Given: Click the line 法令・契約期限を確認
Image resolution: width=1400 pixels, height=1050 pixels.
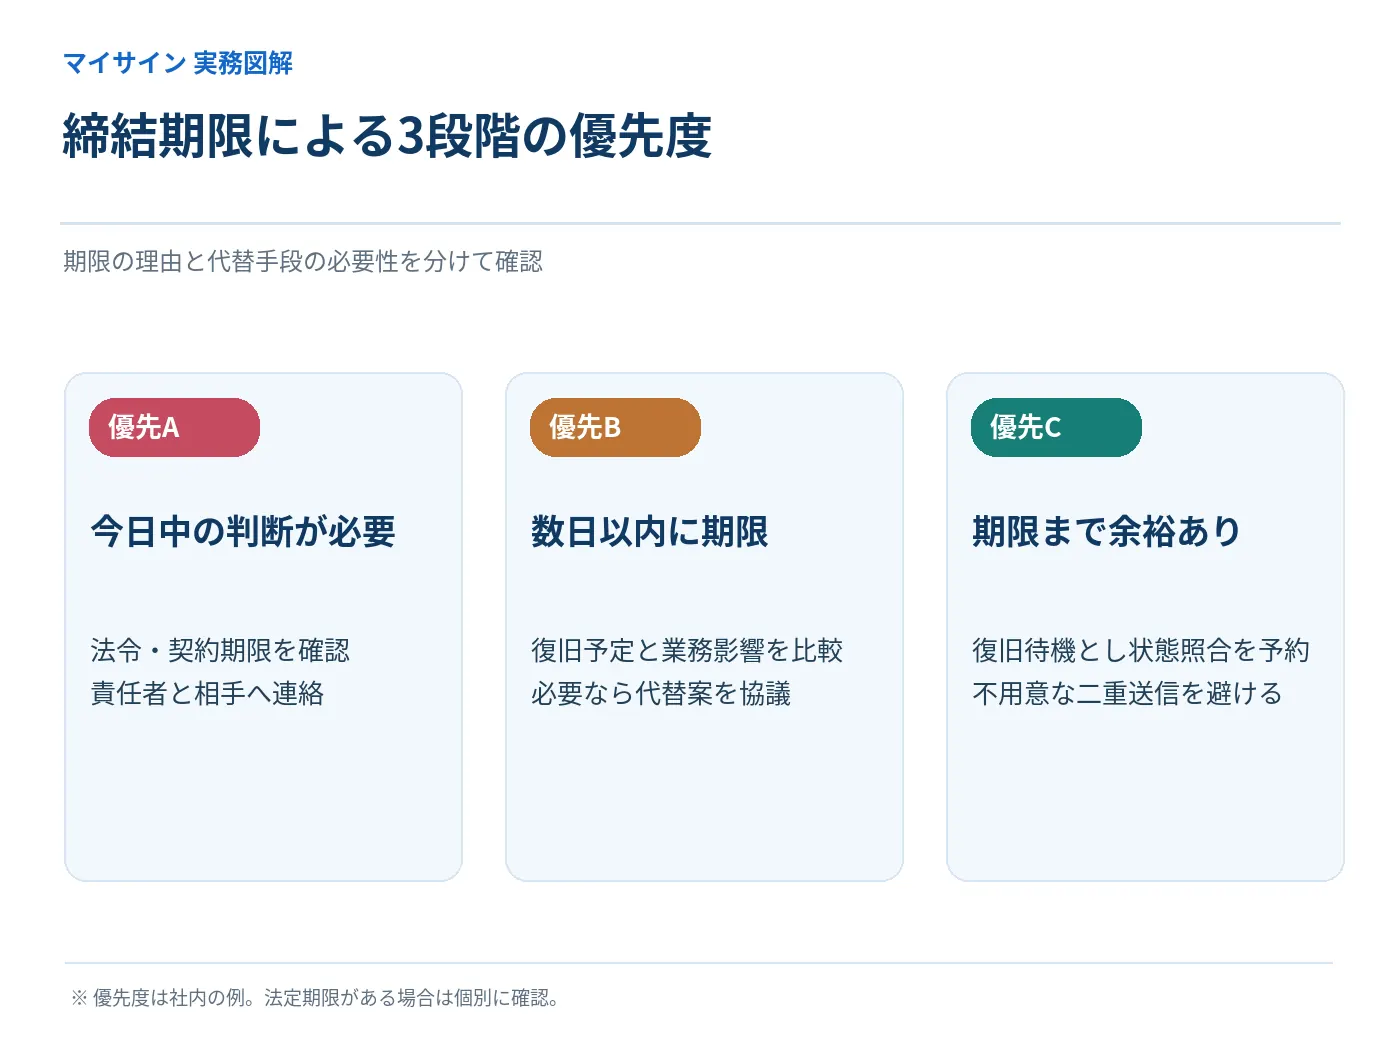Looking at the screenshot, I should click(x=220, y=650).
